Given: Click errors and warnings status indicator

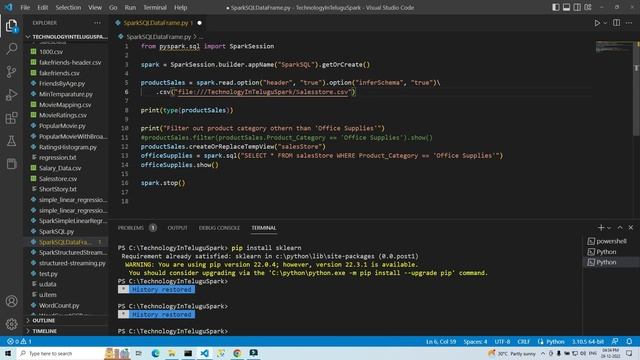Looking at the screenshot, I should pyautogui.click(x=19, y=341).
